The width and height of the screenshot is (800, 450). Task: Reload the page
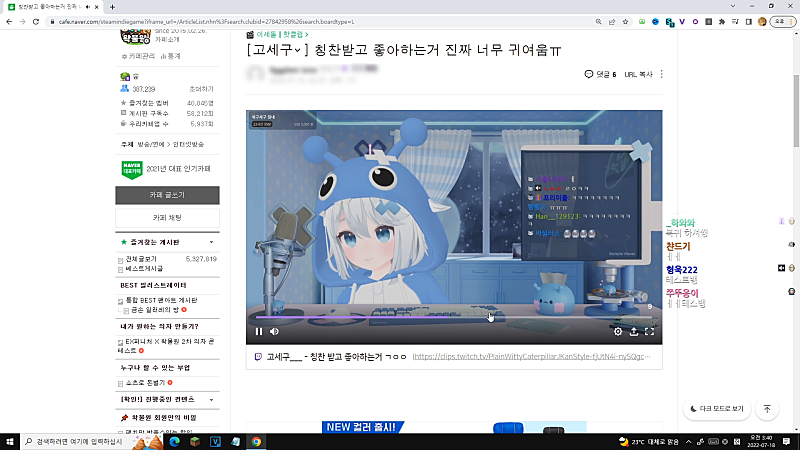point(36,22)
